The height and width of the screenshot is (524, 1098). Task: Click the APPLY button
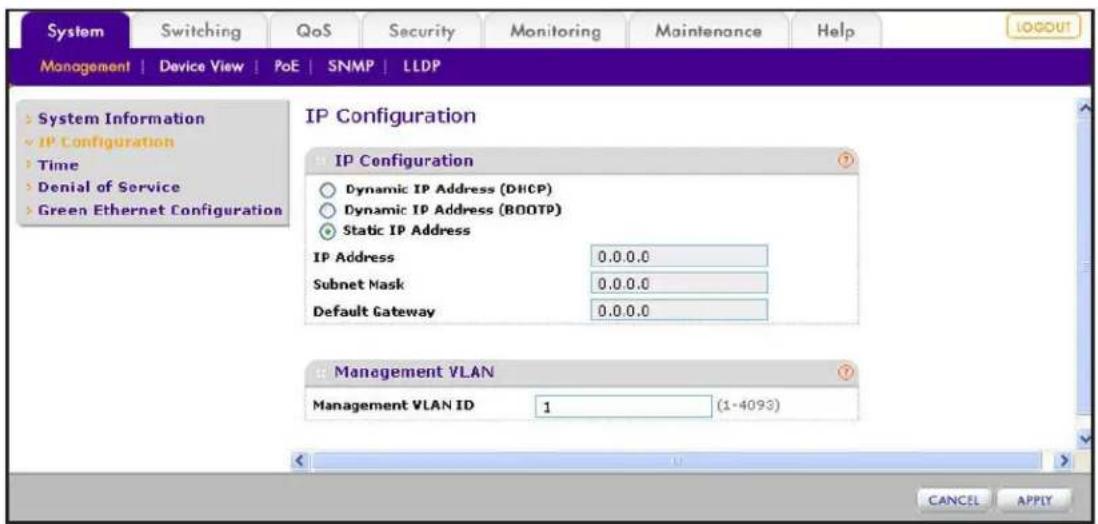tap(1036, 500)
